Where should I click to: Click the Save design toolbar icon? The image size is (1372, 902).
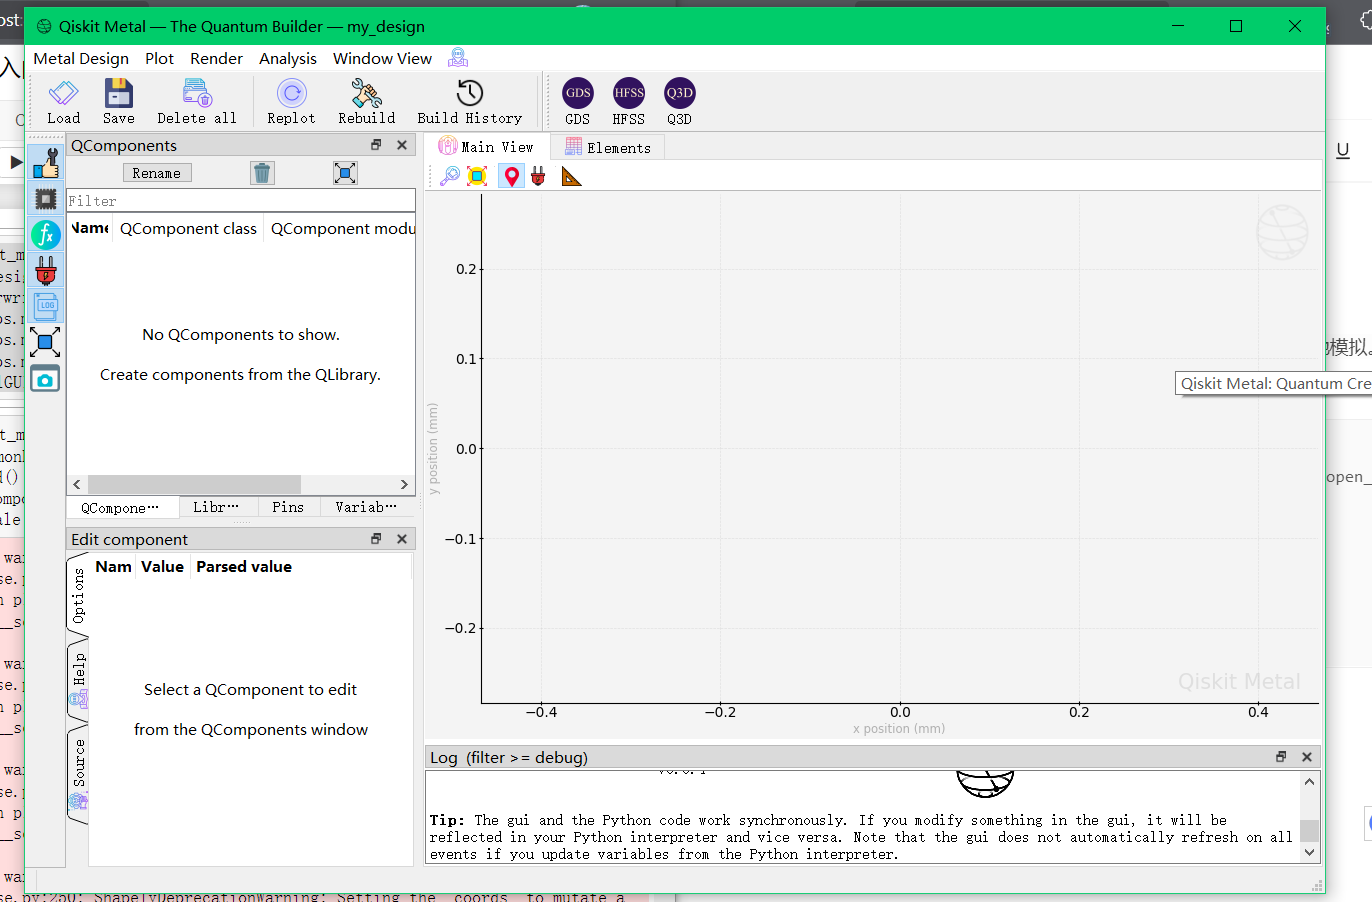pos(118,102)
